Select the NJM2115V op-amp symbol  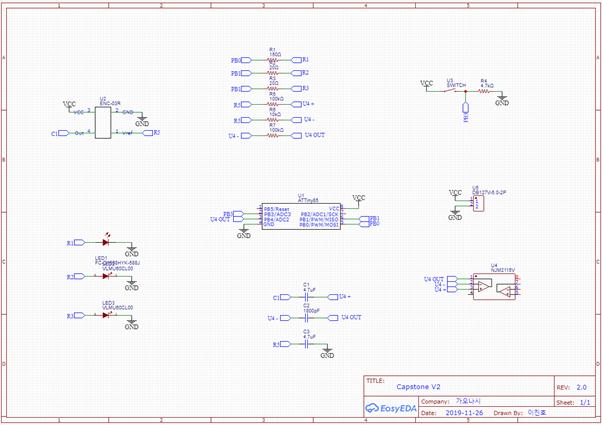point(486,287)
